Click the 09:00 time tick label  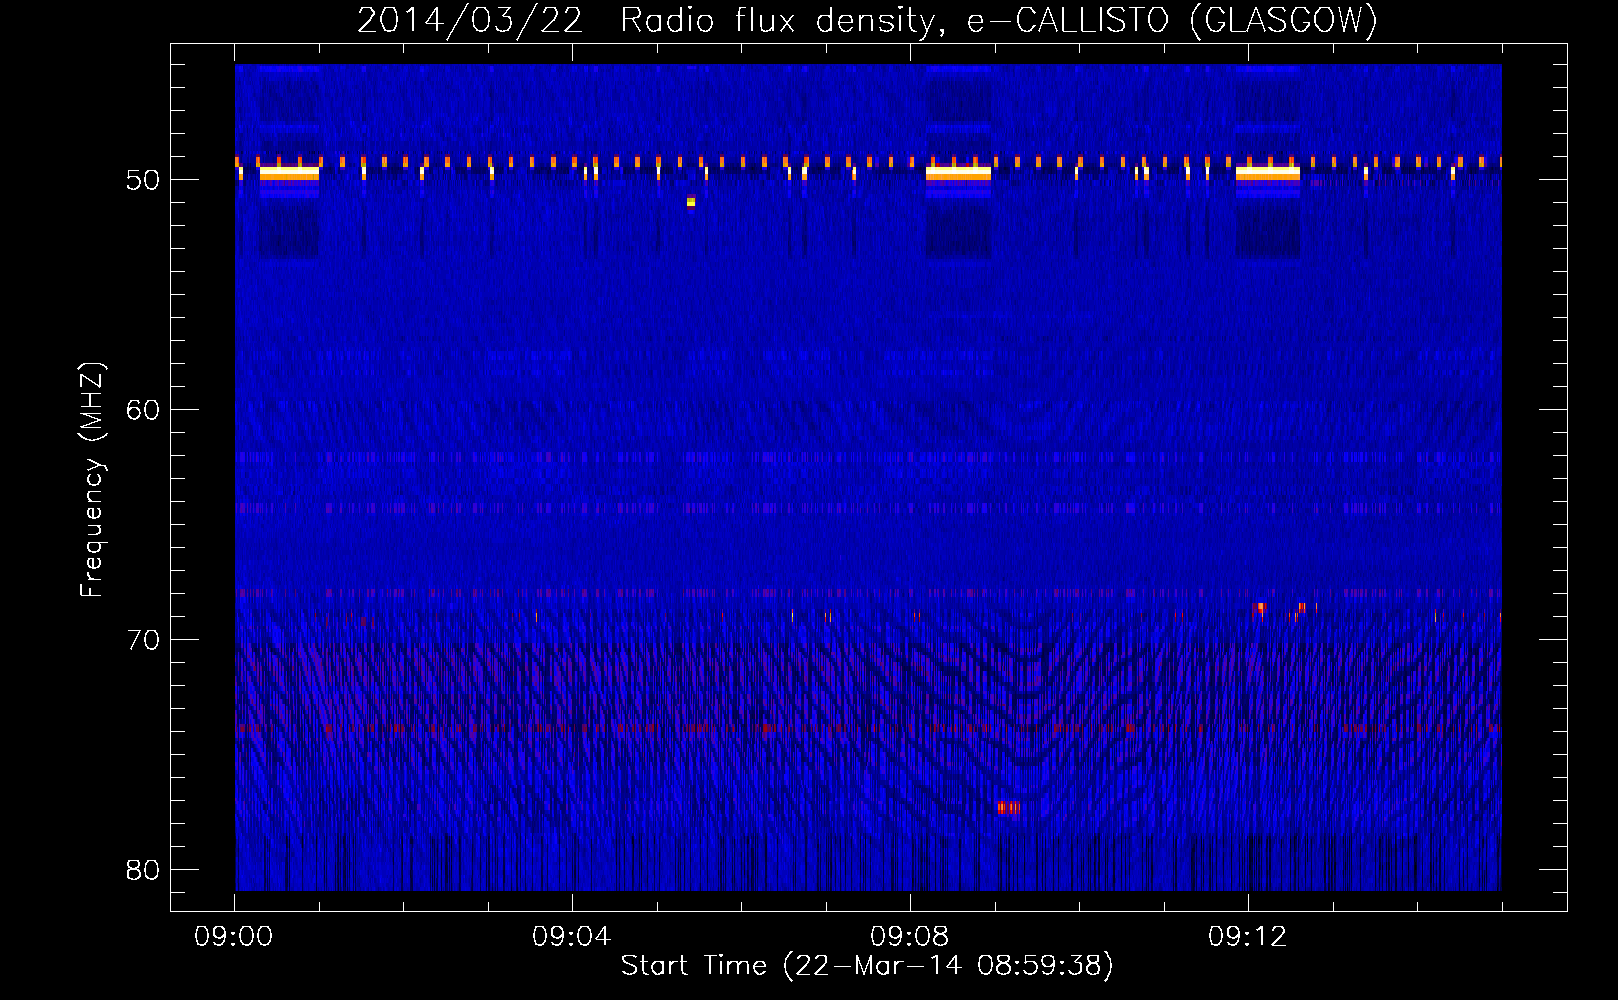point(234,937)
